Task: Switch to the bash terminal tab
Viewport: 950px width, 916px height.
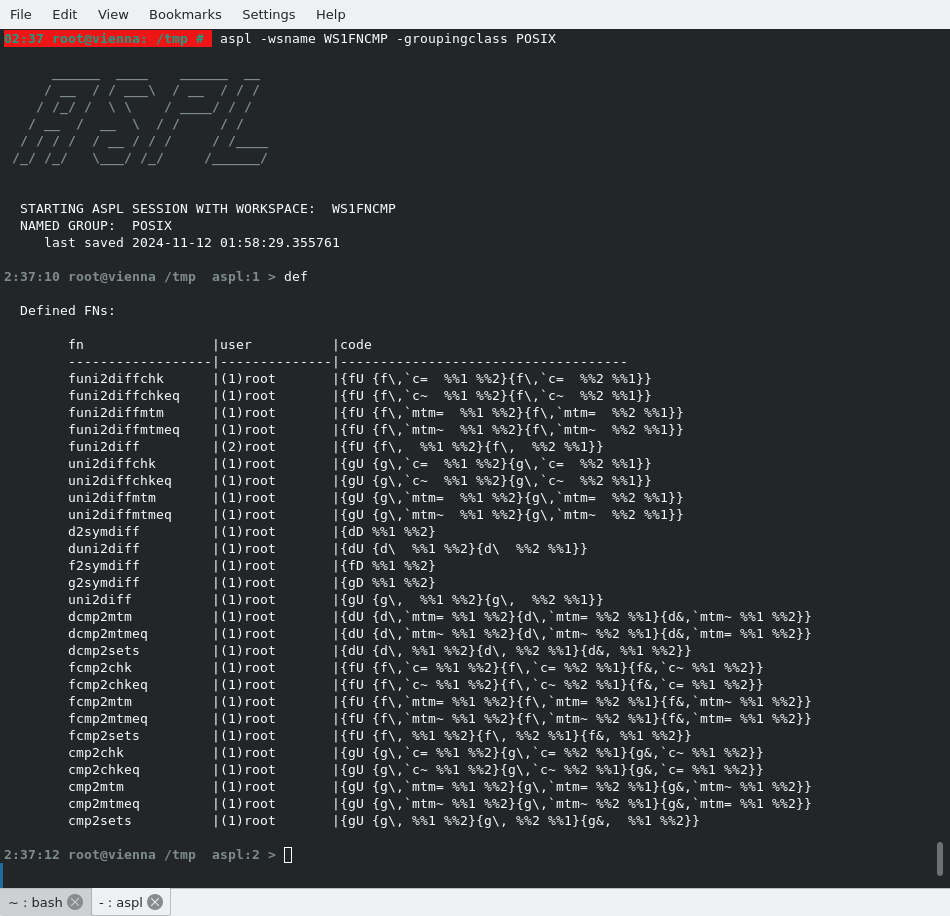Action: (36, 902)
